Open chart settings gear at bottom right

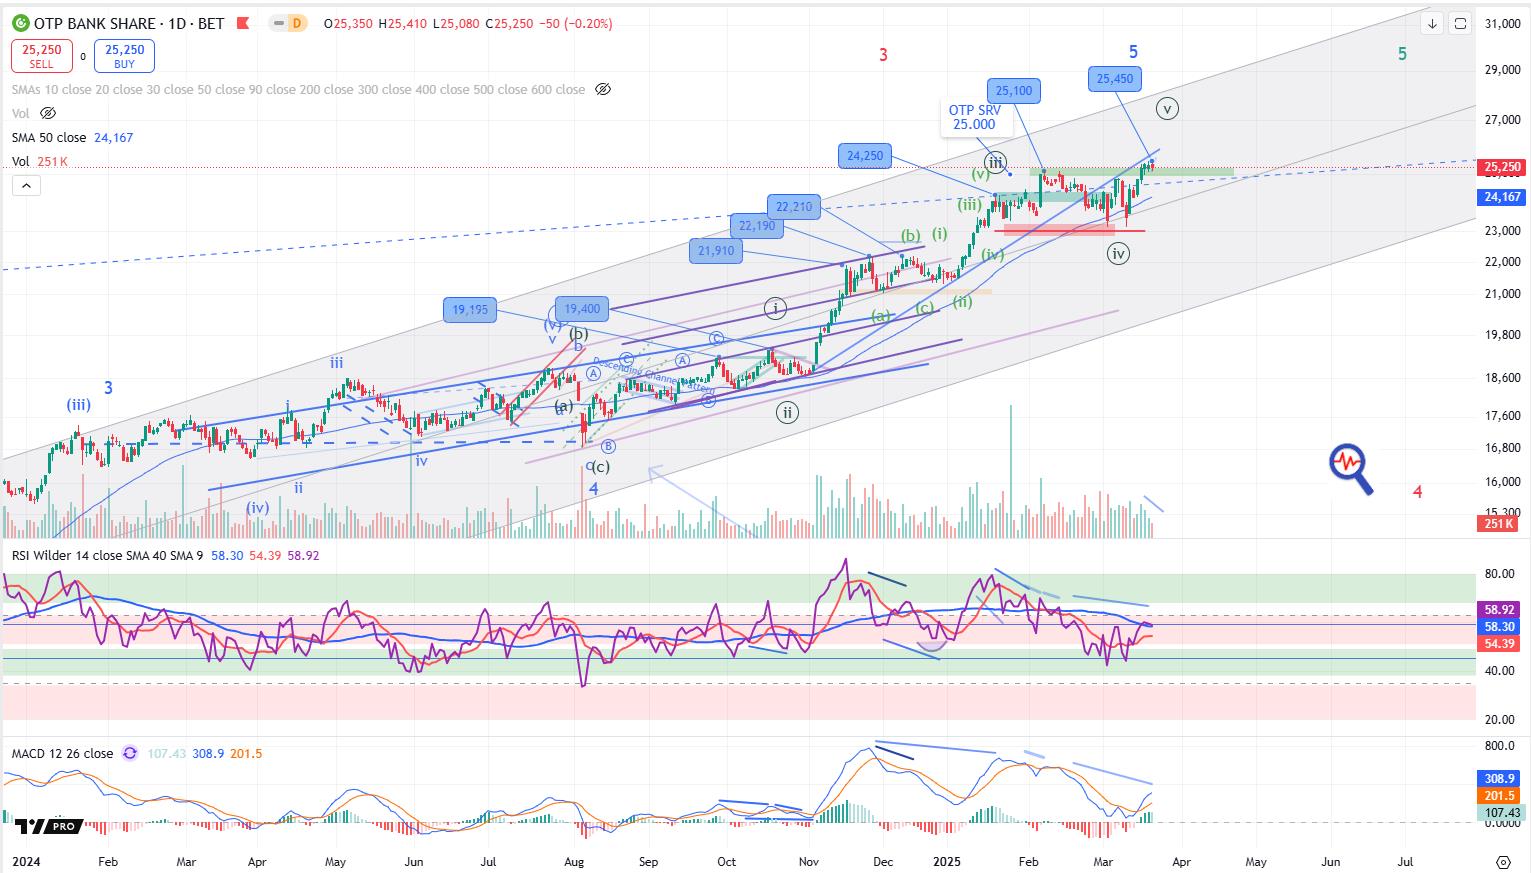[x=1503, y=861]
